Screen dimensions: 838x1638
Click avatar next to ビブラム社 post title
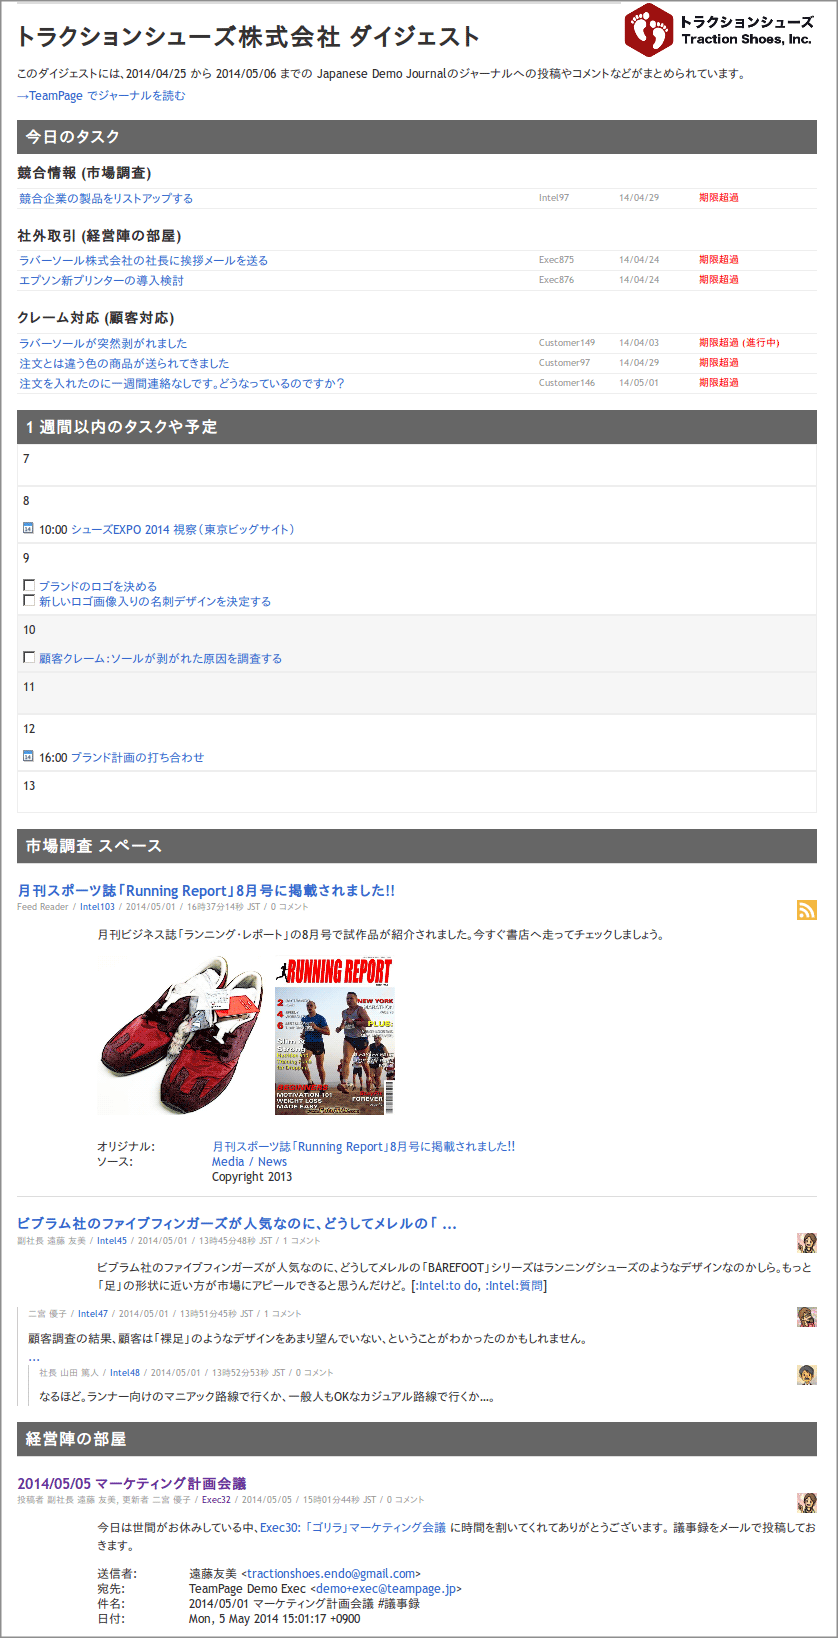pyautogui.click(x=806, y=1242)
